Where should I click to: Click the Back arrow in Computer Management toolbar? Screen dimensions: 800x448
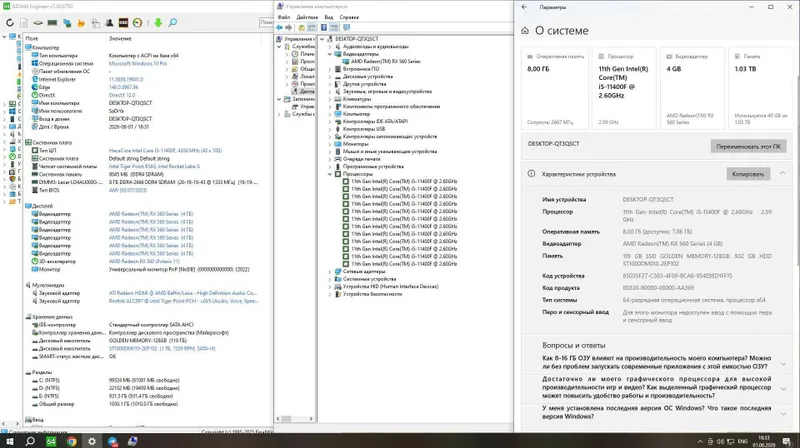coord(280,28)
